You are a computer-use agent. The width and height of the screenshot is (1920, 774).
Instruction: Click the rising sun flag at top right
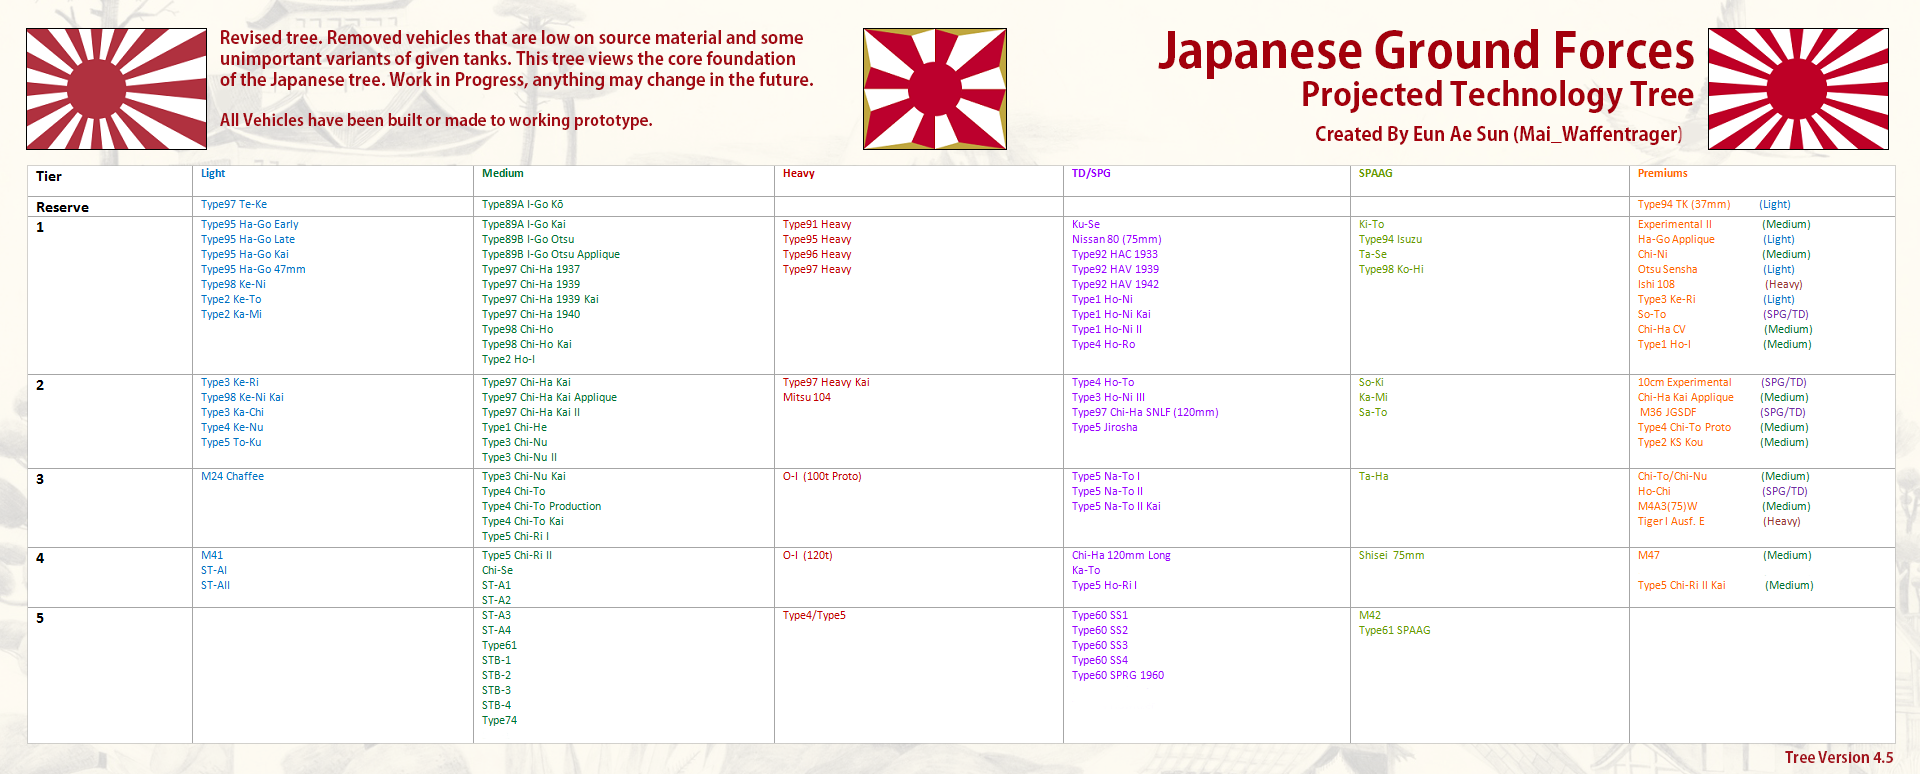coord(1798,89)
